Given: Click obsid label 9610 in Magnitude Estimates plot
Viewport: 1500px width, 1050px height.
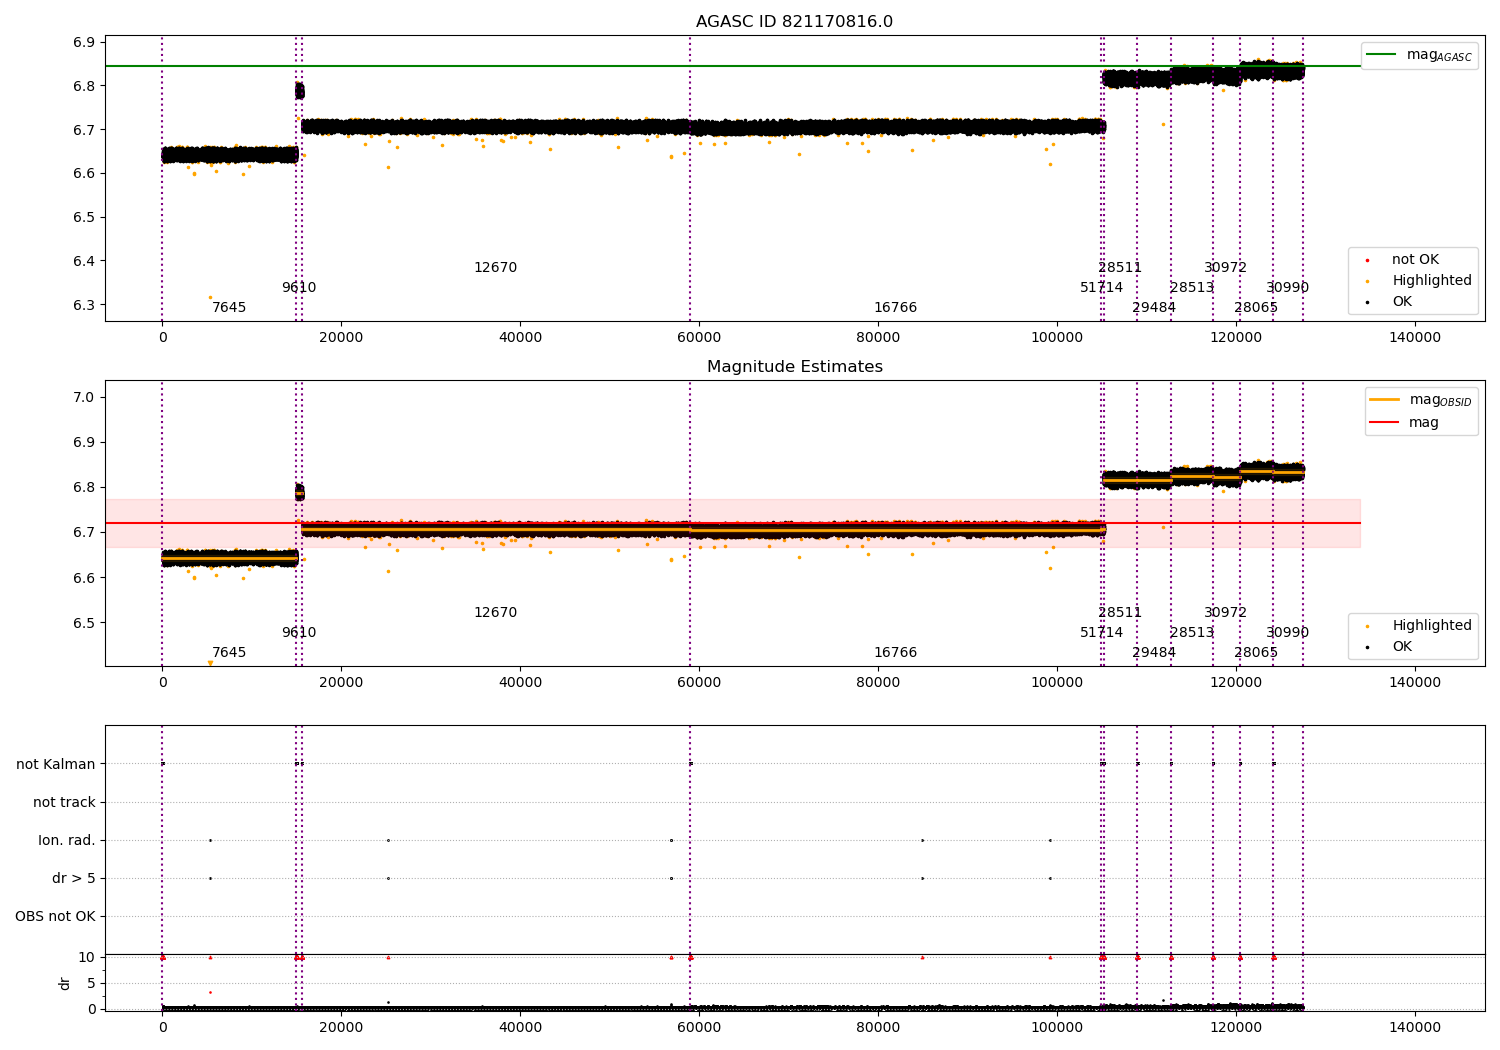Looking at the screenshot, I should pyautogui.click(x=299, y=633).
